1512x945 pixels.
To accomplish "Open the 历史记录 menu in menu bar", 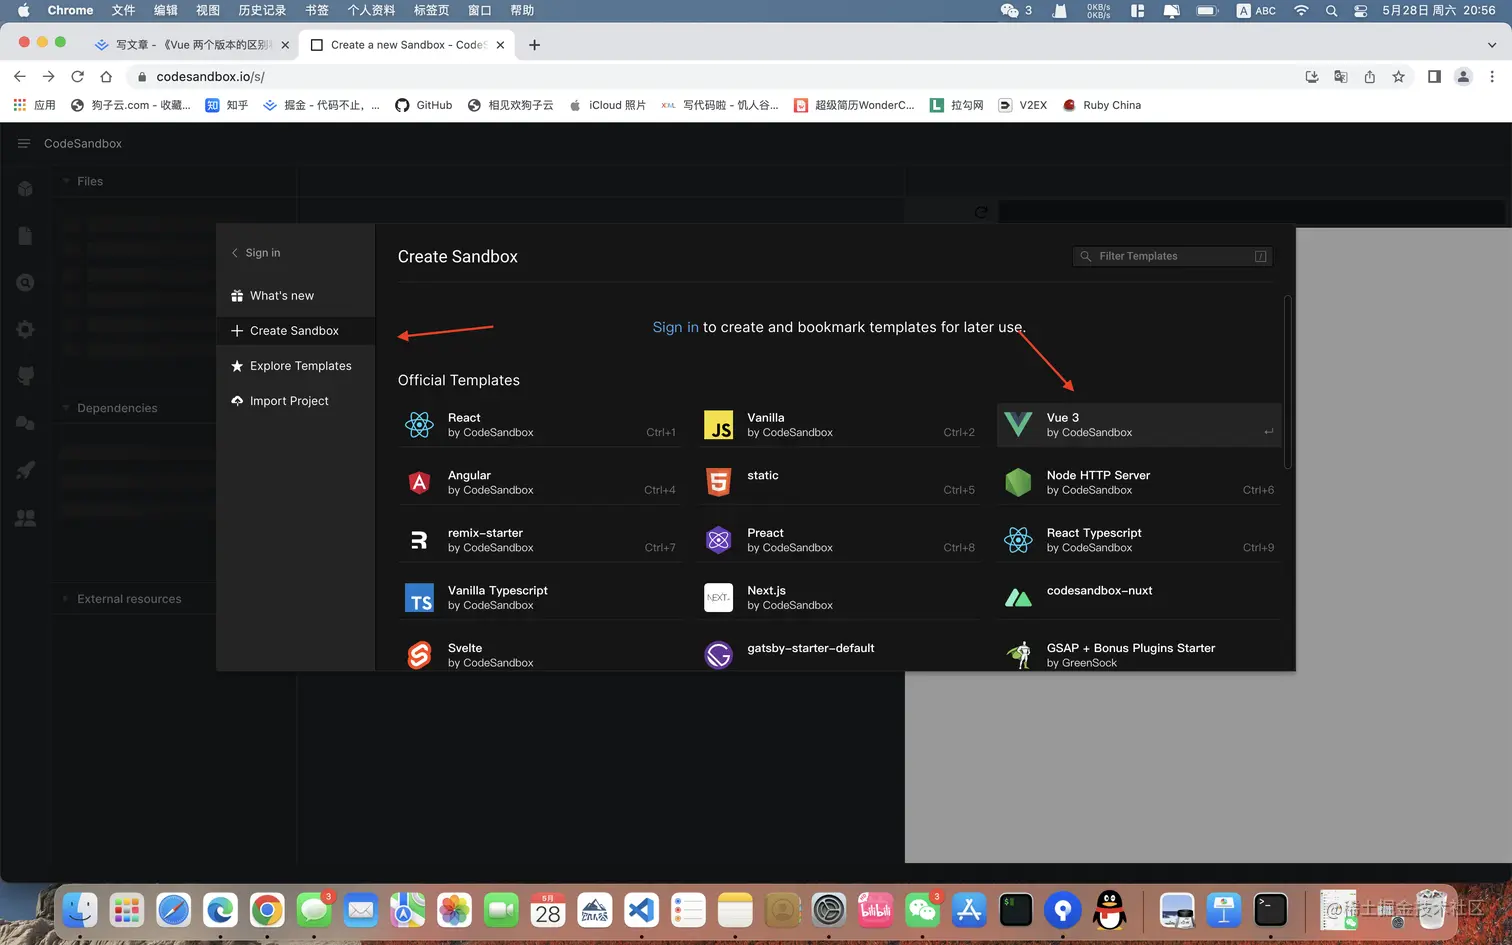I will tap(262, 10).
